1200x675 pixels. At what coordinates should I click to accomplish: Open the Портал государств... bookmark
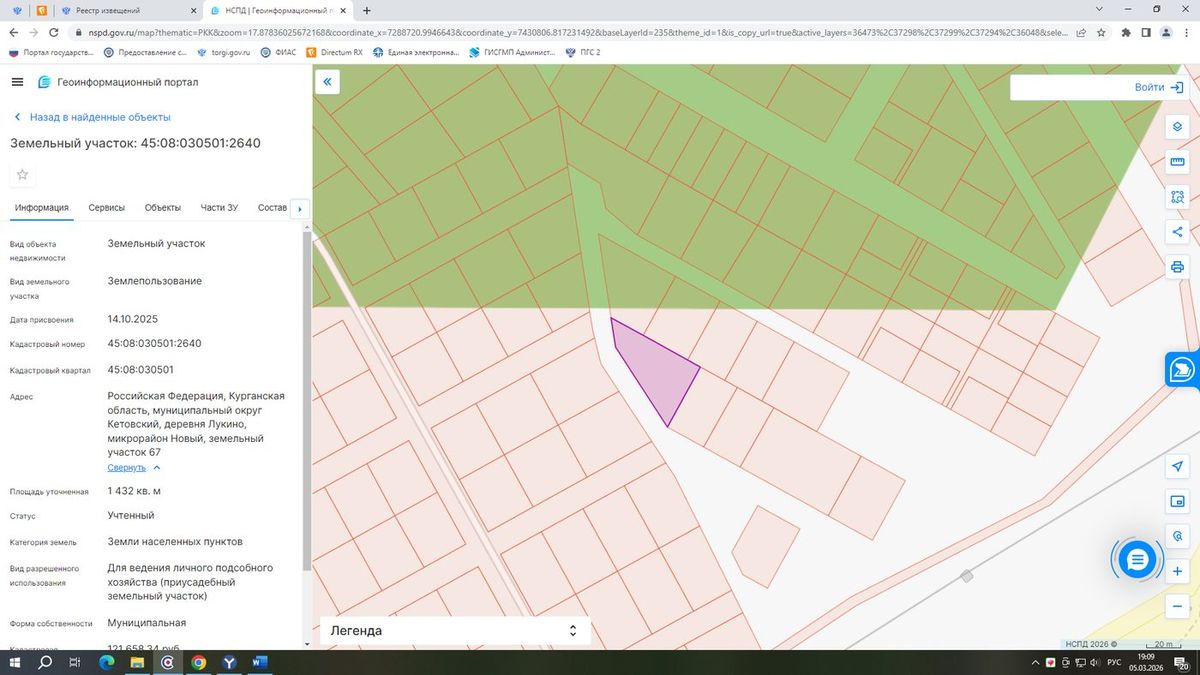tap(50, 52)
